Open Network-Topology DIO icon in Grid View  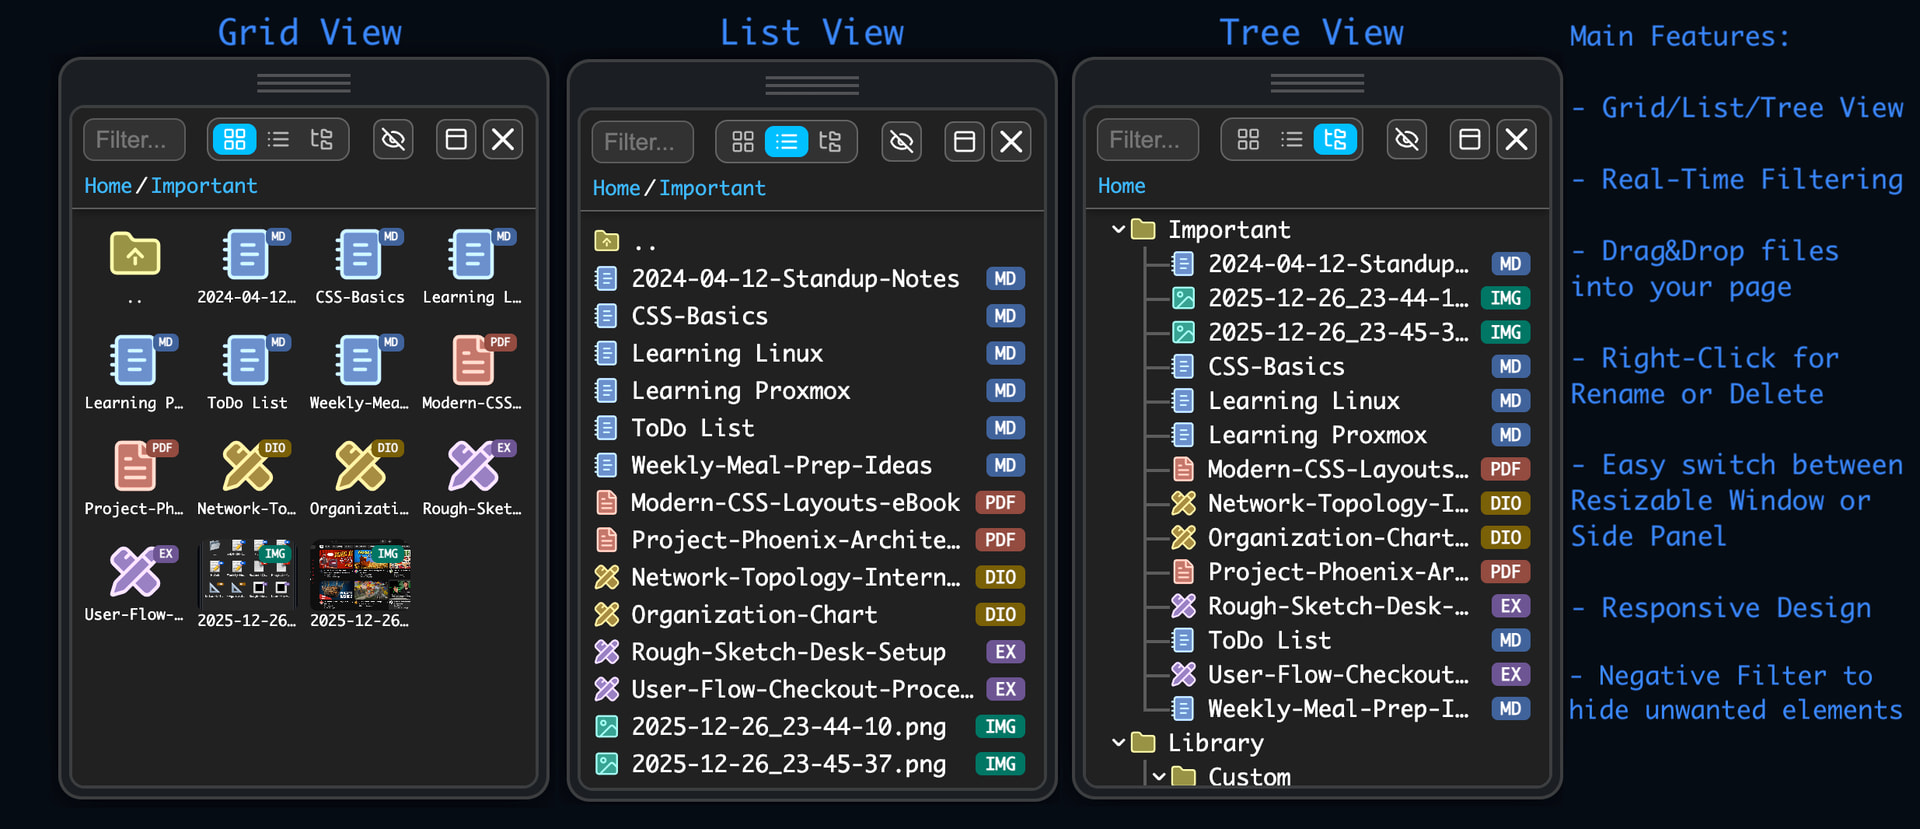pos(247,466)
